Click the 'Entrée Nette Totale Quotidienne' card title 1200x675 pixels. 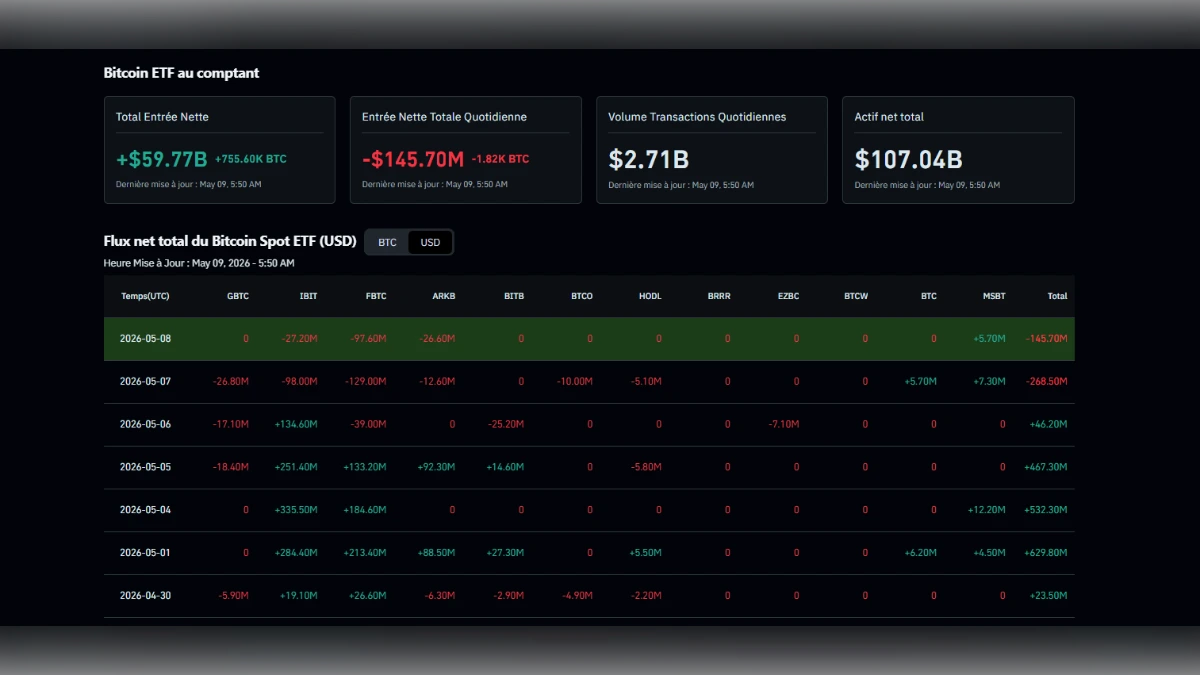tap(444, 117)
